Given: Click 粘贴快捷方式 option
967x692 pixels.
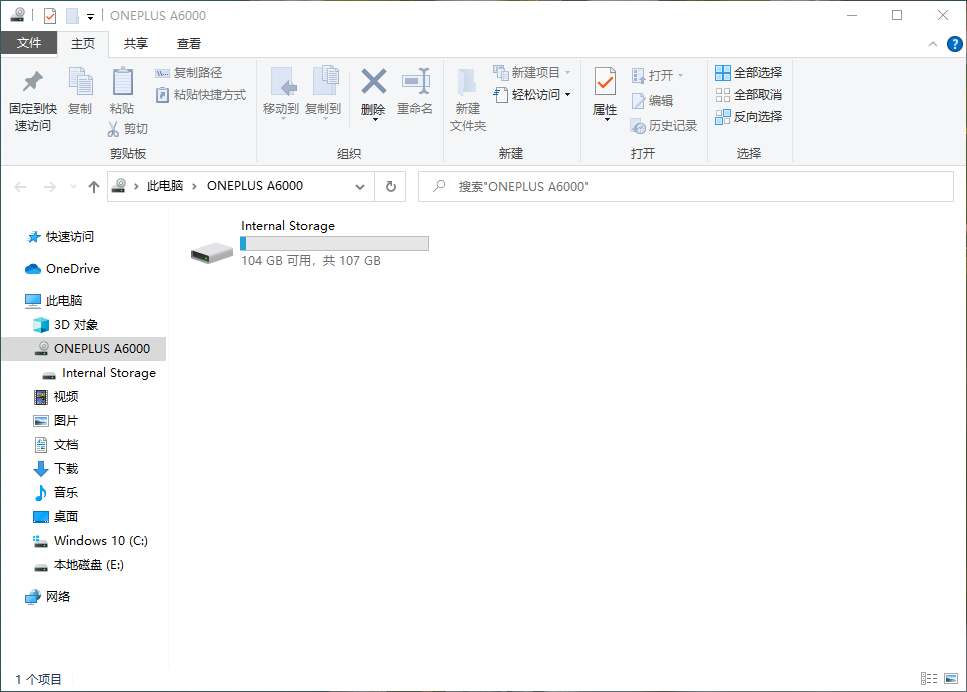Looking at the screenshot, I should 201,95.
